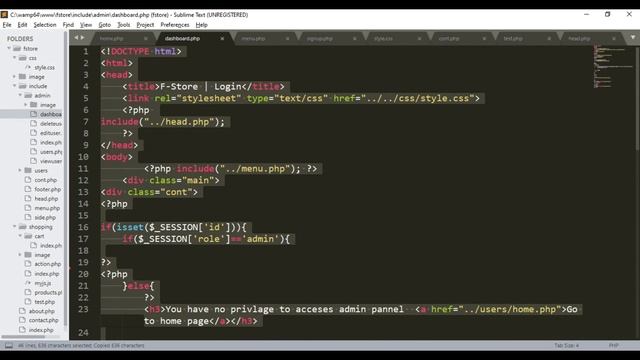Screen dimensions: 640x360
Task: Click the side.php file icon
Action: [28, 217]
